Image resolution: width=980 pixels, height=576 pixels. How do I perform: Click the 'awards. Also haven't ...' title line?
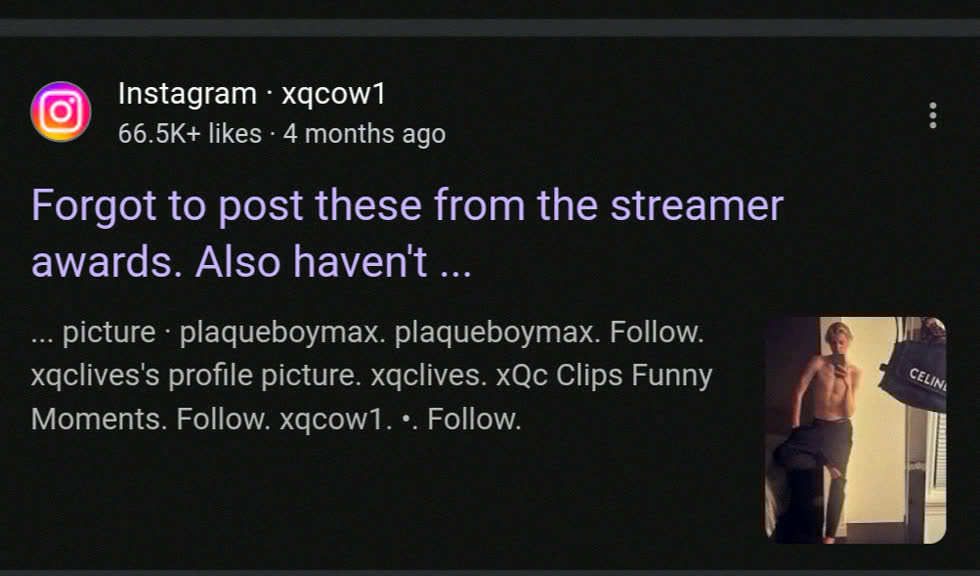251,261
